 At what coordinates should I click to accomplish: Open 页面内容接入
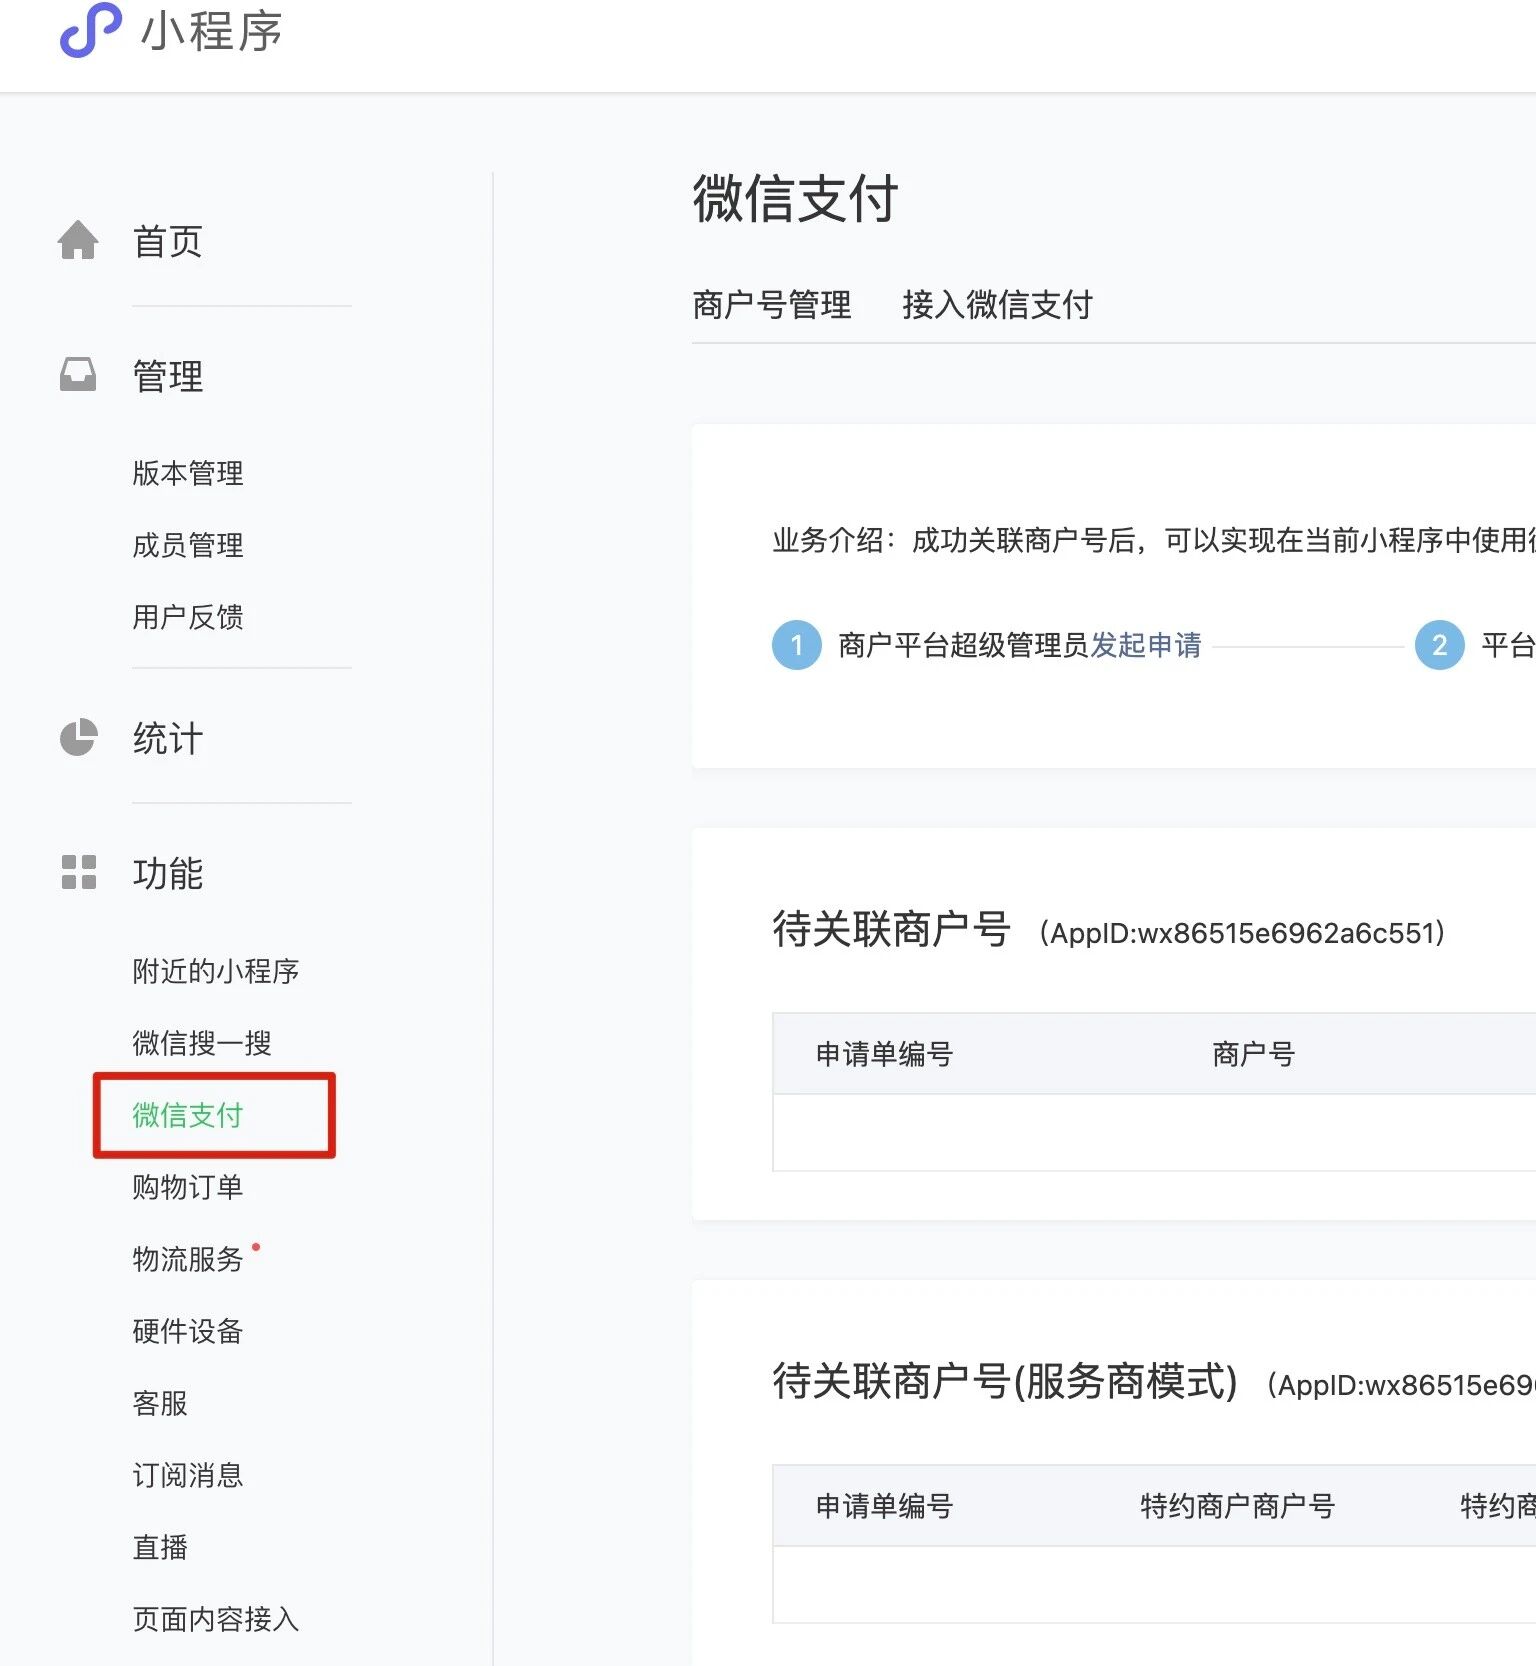pos(216,1619)
